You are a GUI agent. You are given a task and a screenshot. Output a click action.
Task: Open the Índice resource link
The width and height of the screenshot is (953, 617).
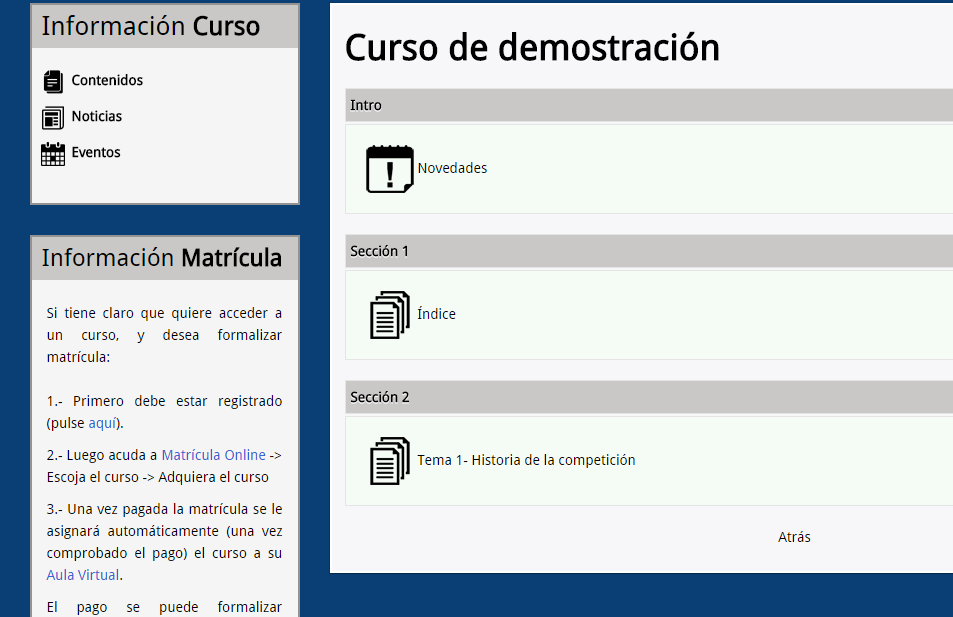pyautogui.click(x=436, y=314)
